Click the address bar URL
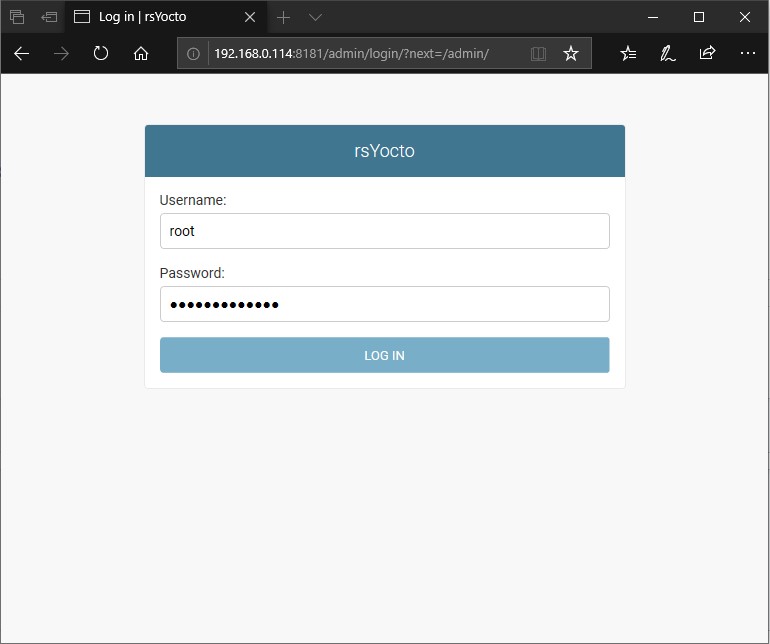 coord(350,54)
